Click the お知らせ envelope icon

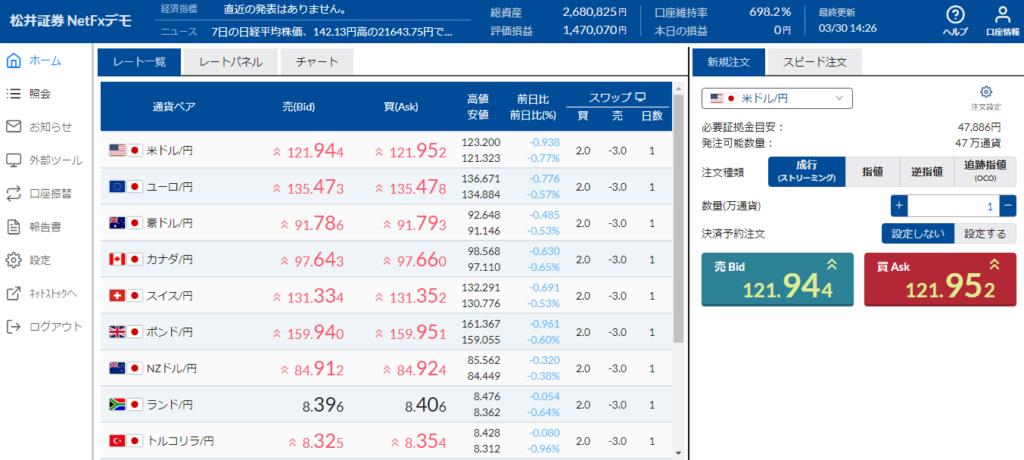click(x=13, y=127)
